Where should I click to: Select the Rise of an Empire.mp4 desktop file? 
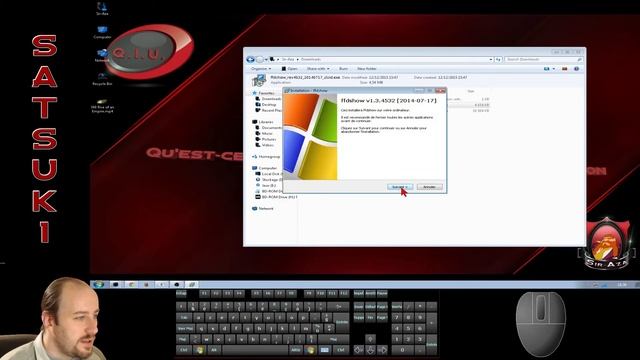pos(102,105)
